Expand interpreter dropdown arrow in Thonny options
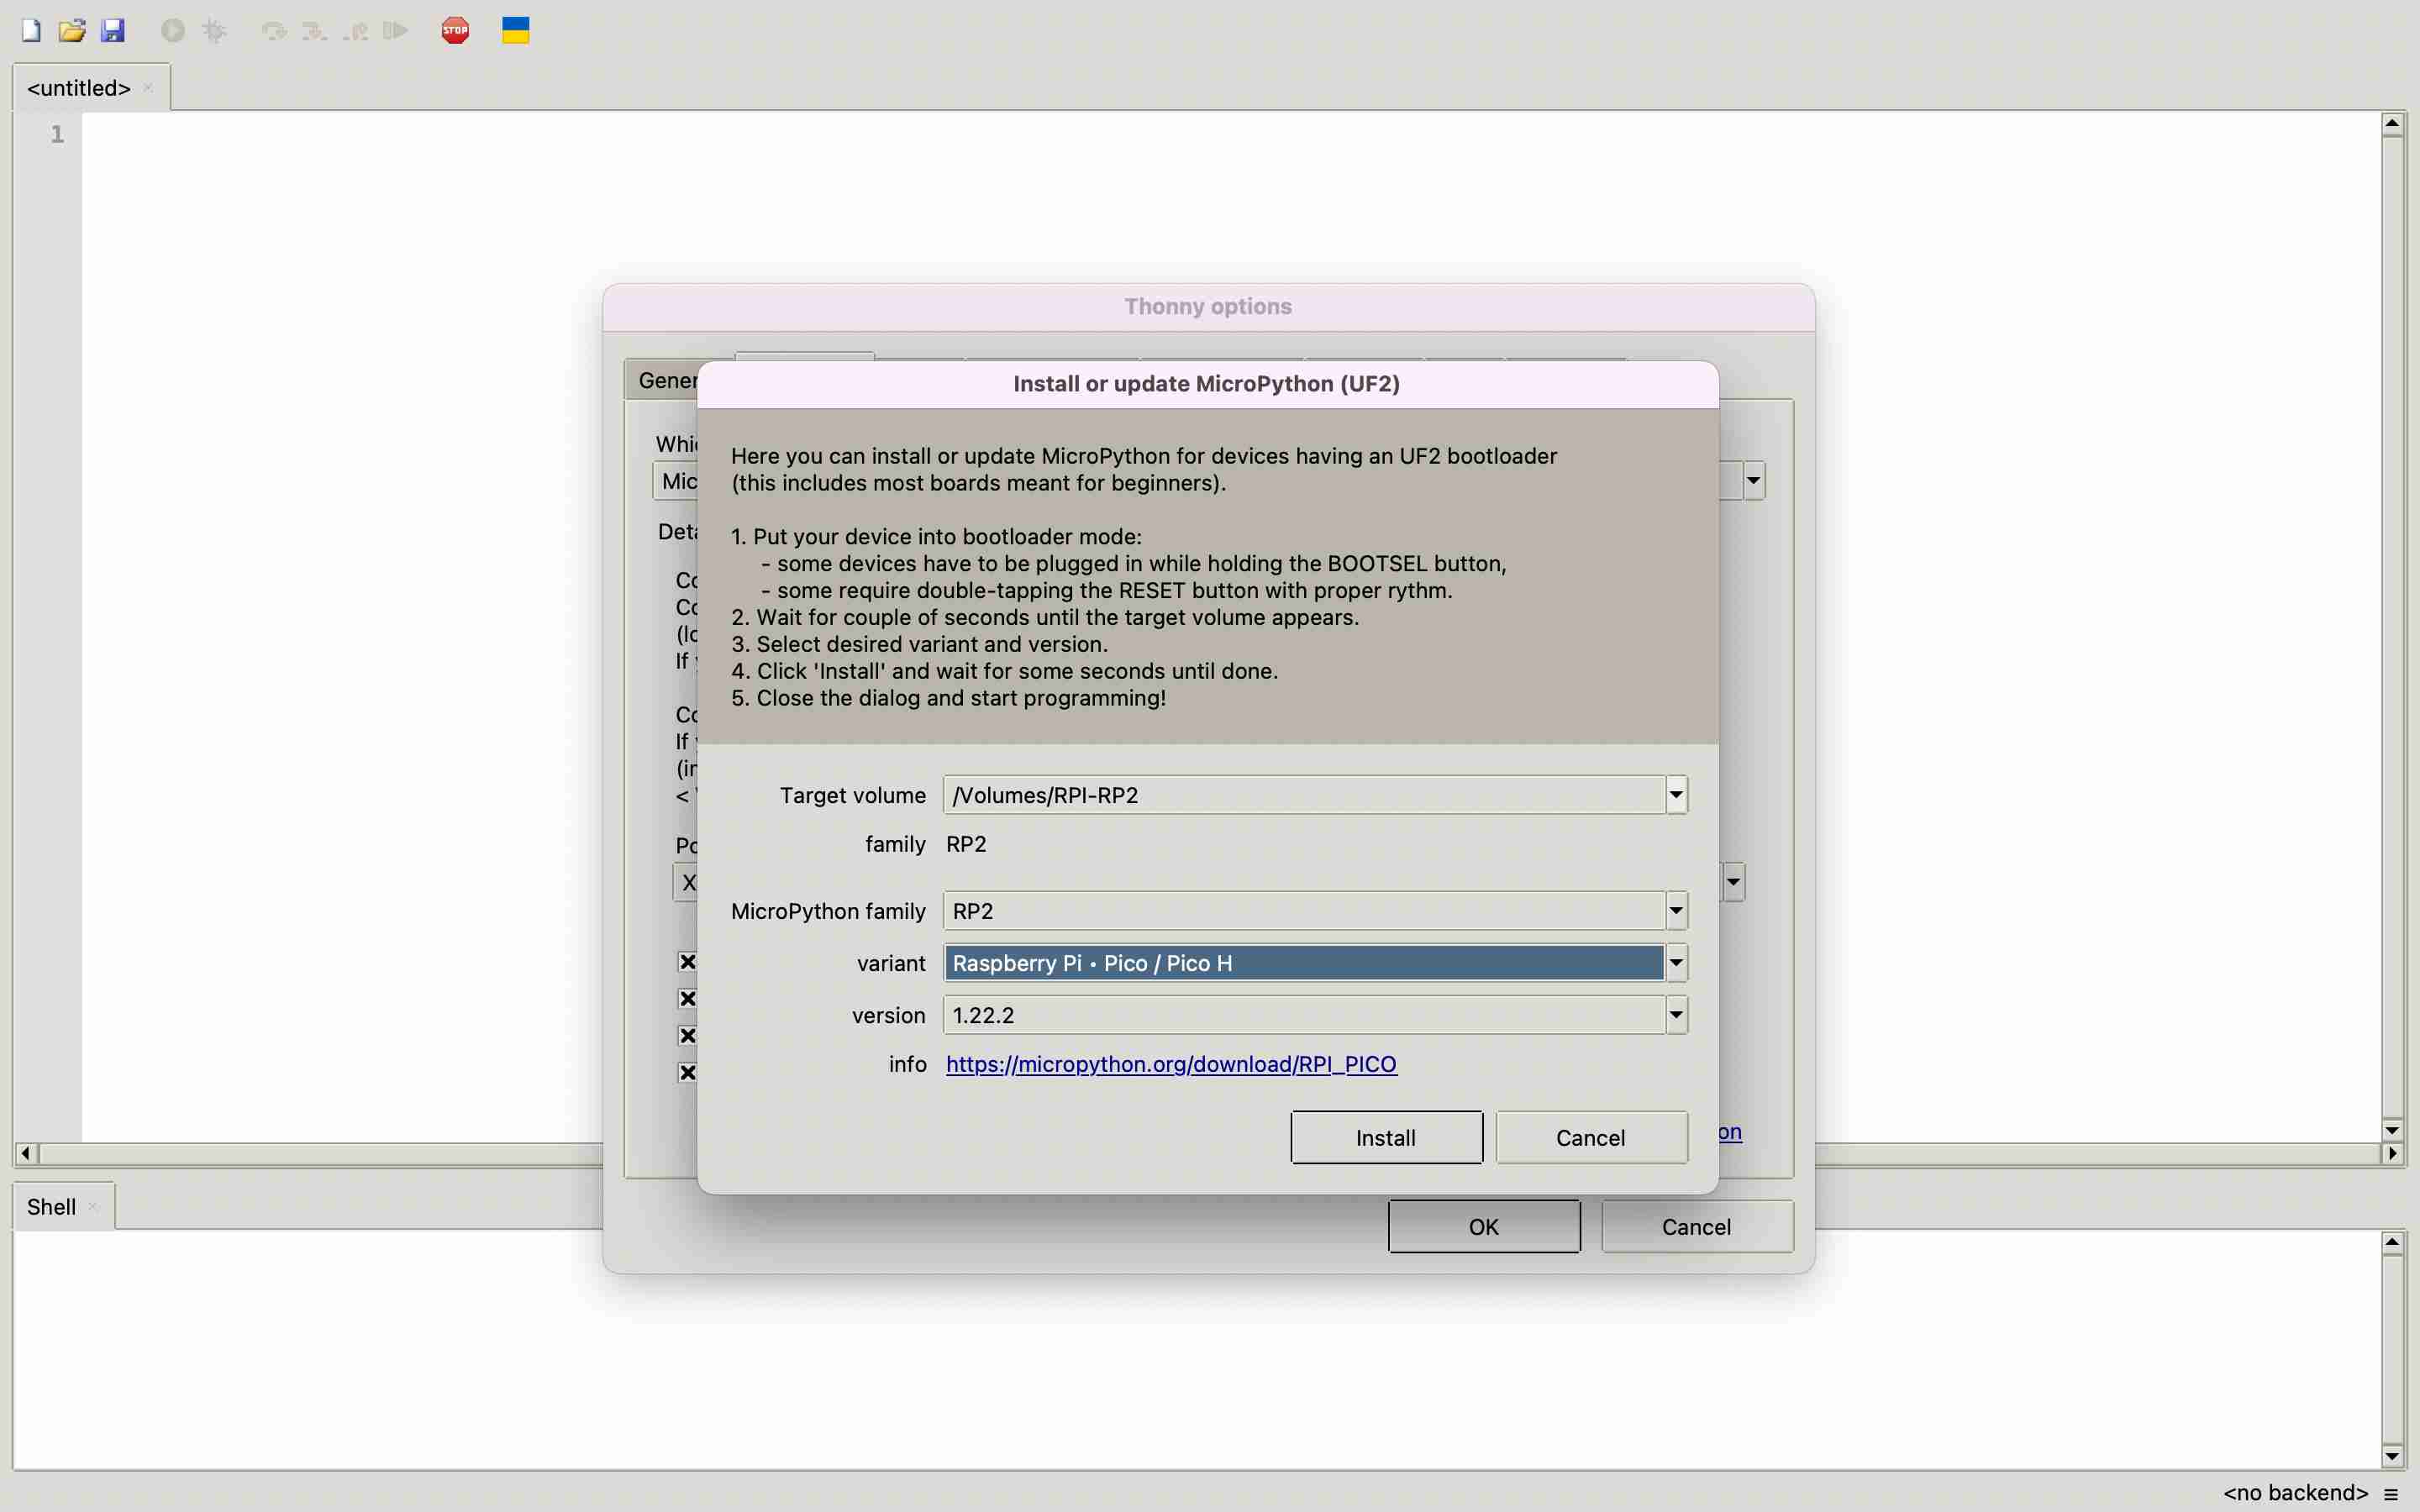This screenshot has width=2420, height=1512. (x=1753, y=481)
